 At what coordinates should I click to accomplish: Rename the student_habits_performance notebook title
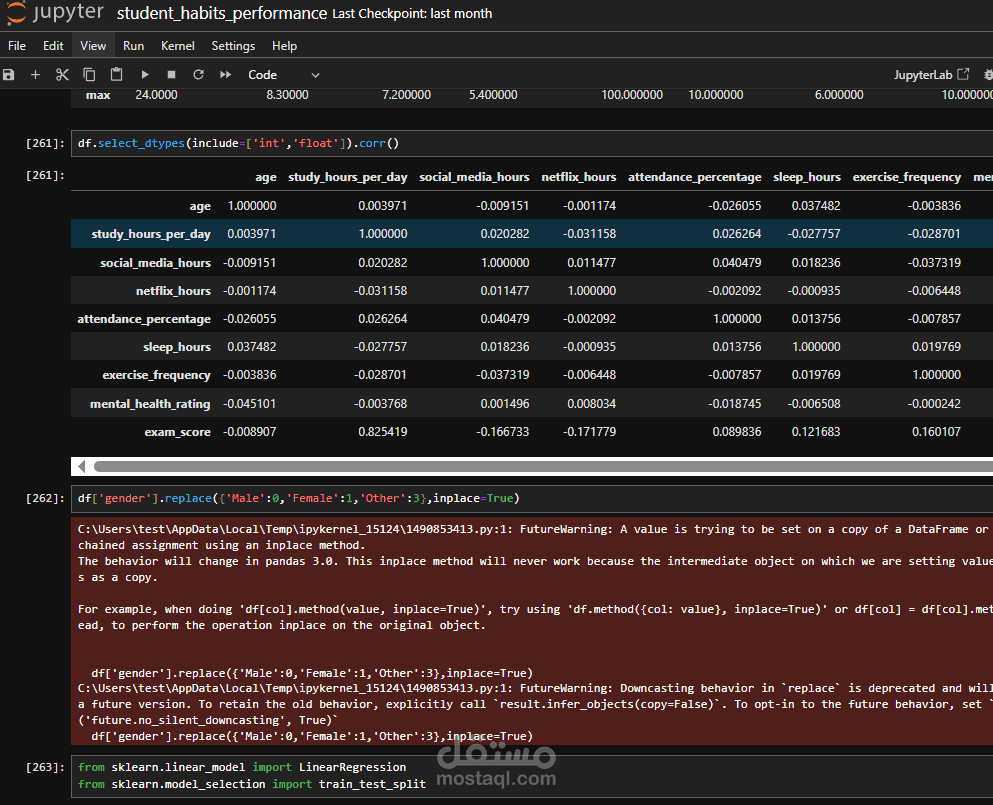222,13
